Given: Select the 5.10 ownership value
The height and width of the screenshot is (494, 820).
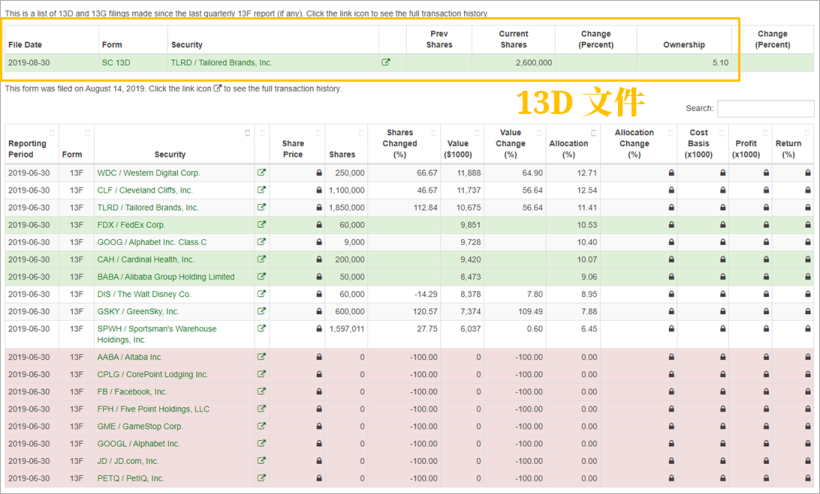Looking at the screenshot, I should click(x=720, y=63).
